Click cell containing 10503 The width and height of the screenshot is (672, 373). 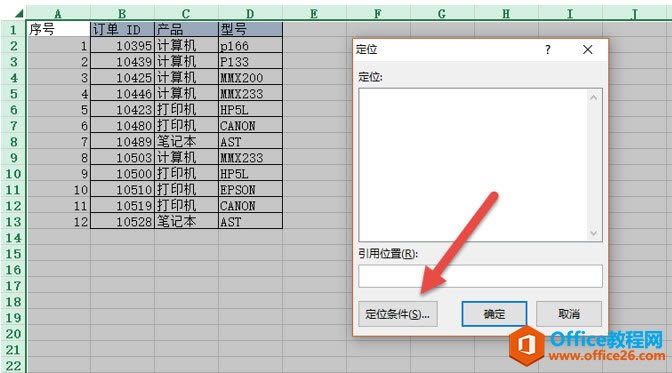click(122, 157)
